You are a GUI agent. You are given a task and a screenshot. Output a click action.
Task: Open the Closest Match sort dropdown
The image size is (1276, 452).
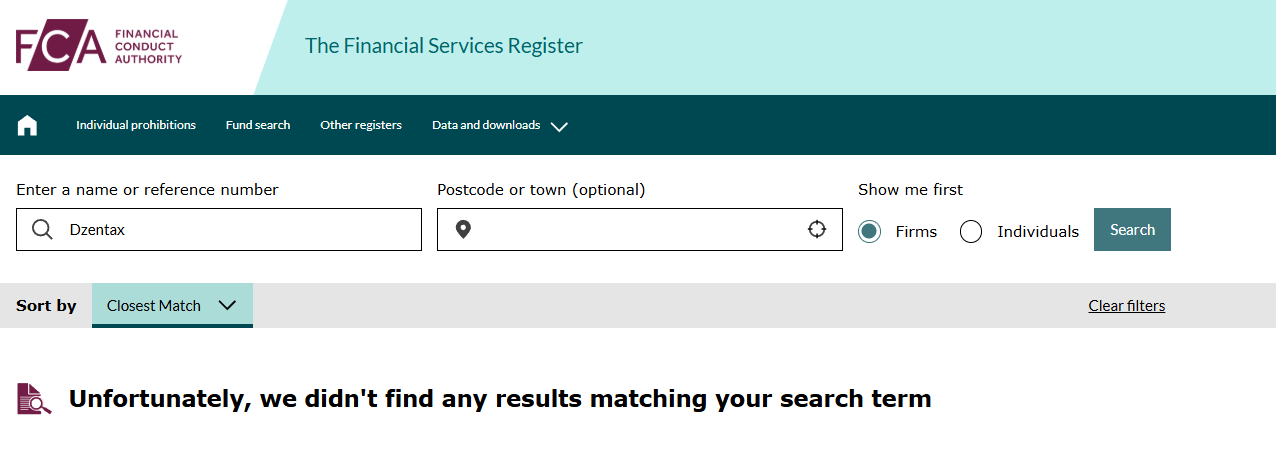172,305
